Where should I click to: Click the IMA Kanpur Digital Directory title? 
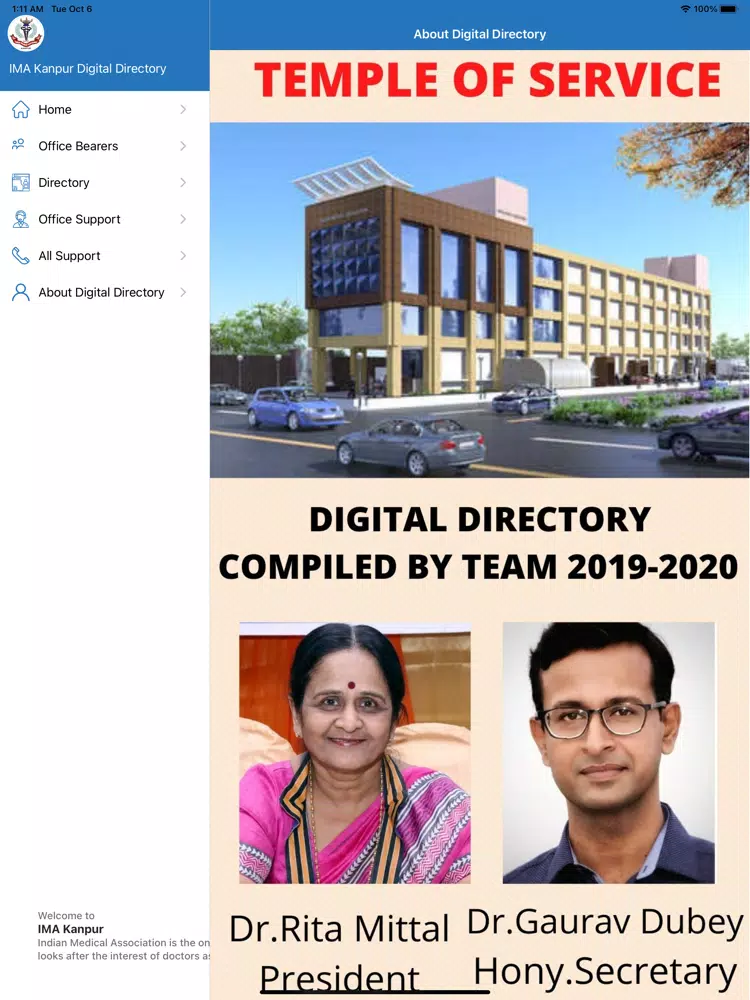pos(87,68)
